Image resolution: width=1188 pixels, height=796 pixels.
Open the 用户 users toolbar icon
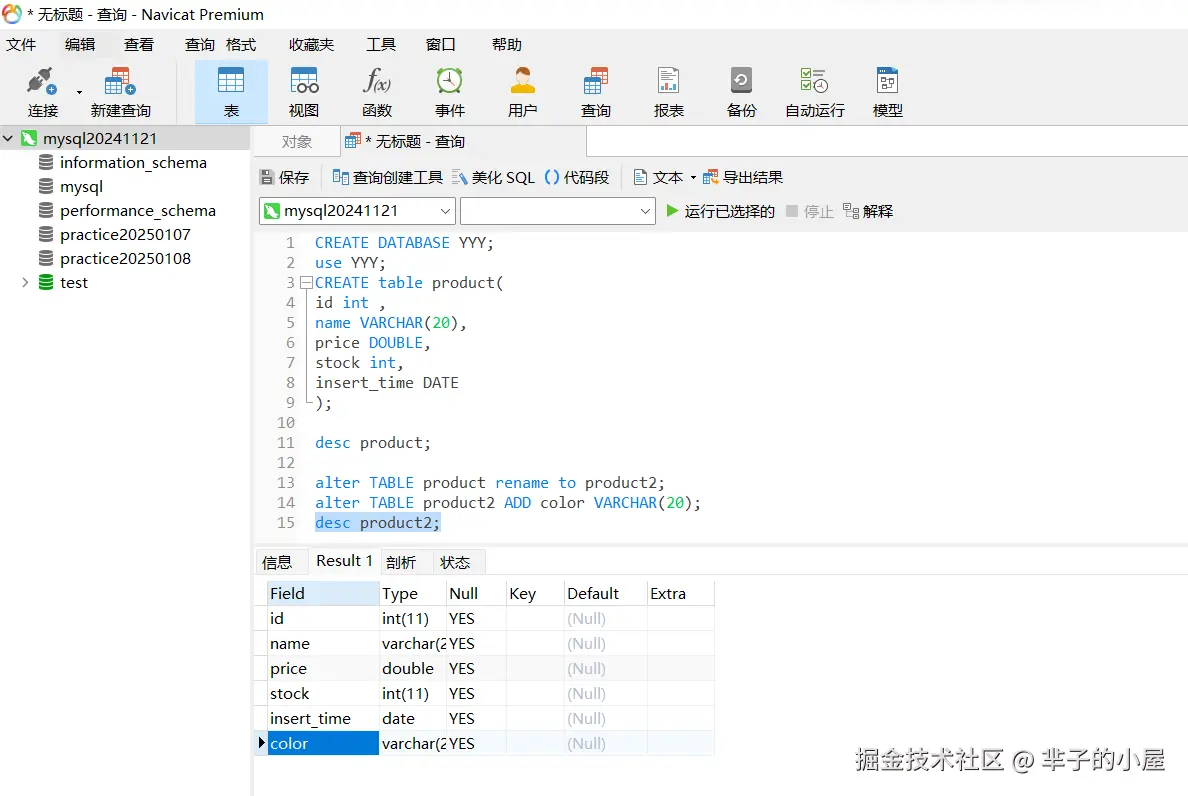[x=523, y=92]
